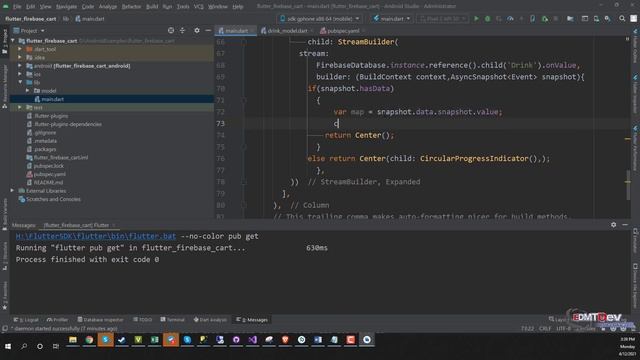Viewport: 640px width, 360px height.
Task: Minimize the Messages panel with the dash icon
Action: [x=625, y=225]
